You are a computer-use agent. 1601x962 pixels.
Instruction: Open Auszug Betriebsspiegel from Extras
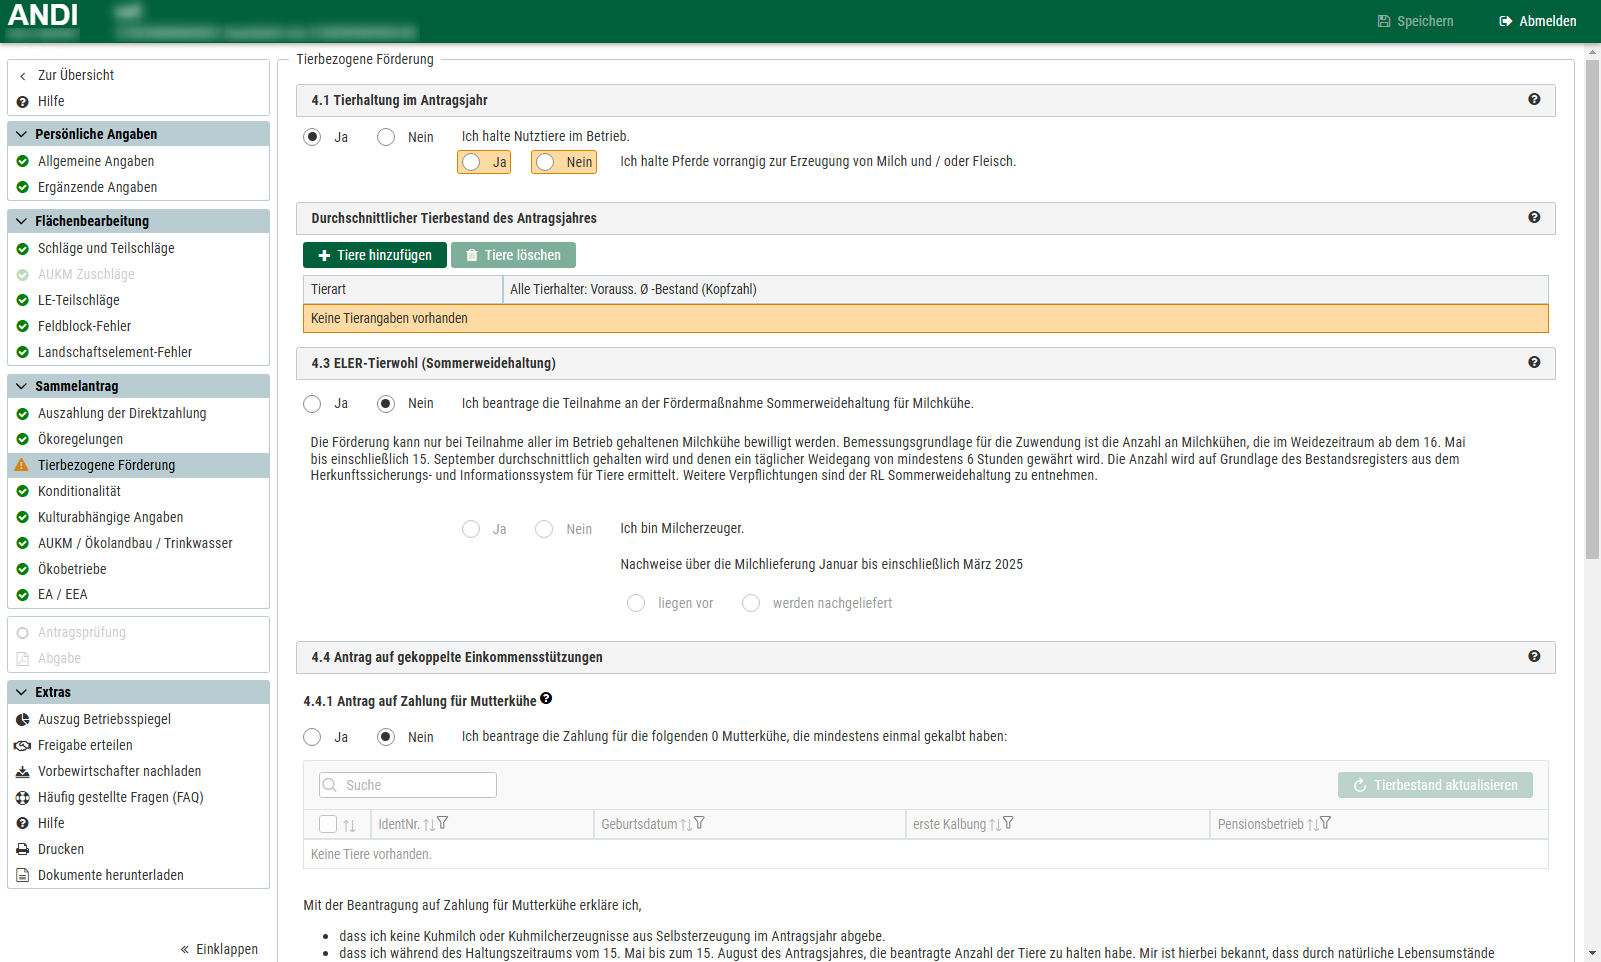(104, 719)
